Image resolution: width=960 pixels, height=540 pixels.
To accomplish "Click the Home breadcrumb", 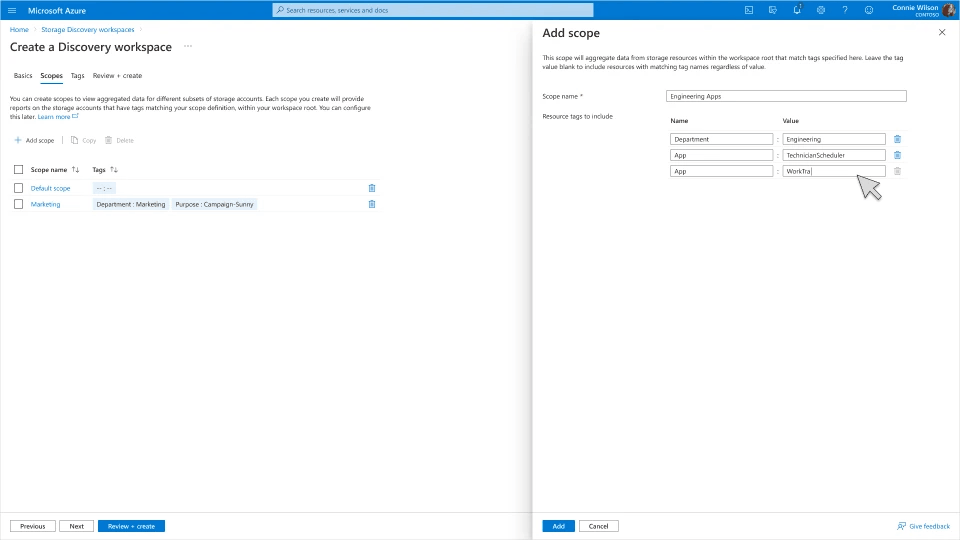I will [19, 29].
